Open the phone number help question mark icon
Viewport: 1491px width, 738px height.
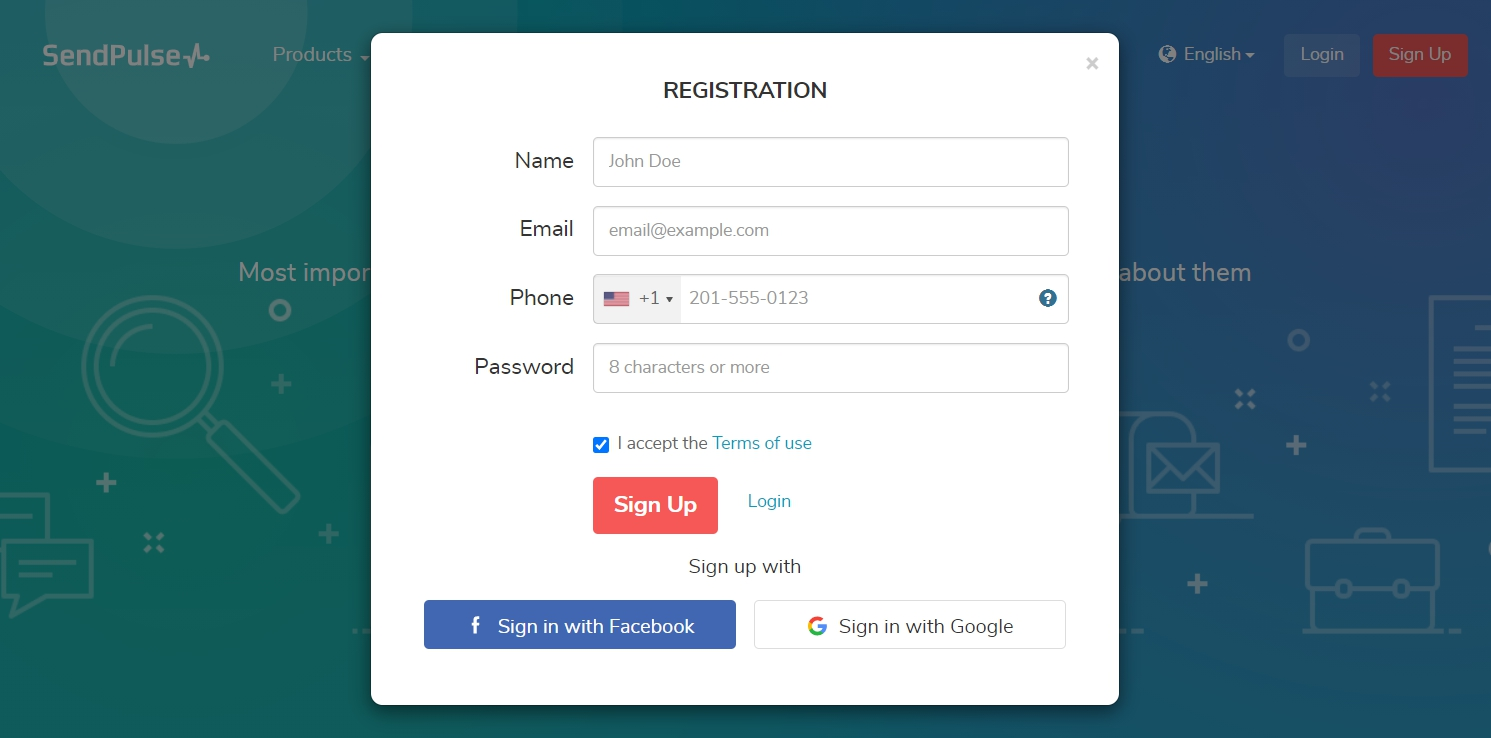click(x=1047, y=298)
